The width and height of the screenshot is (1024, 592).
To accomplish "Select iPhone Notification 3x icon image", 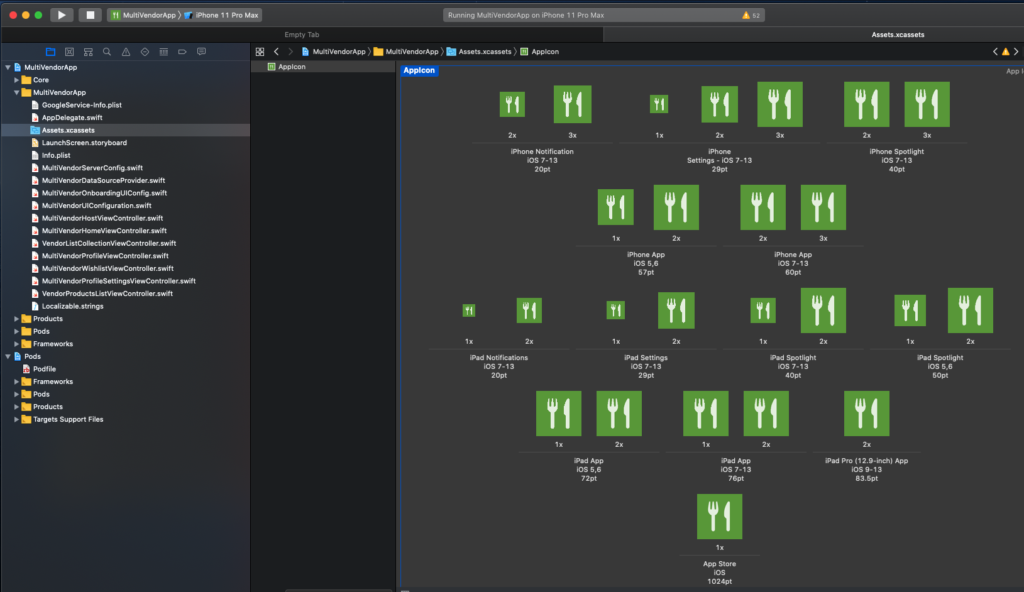I will 572,104.
